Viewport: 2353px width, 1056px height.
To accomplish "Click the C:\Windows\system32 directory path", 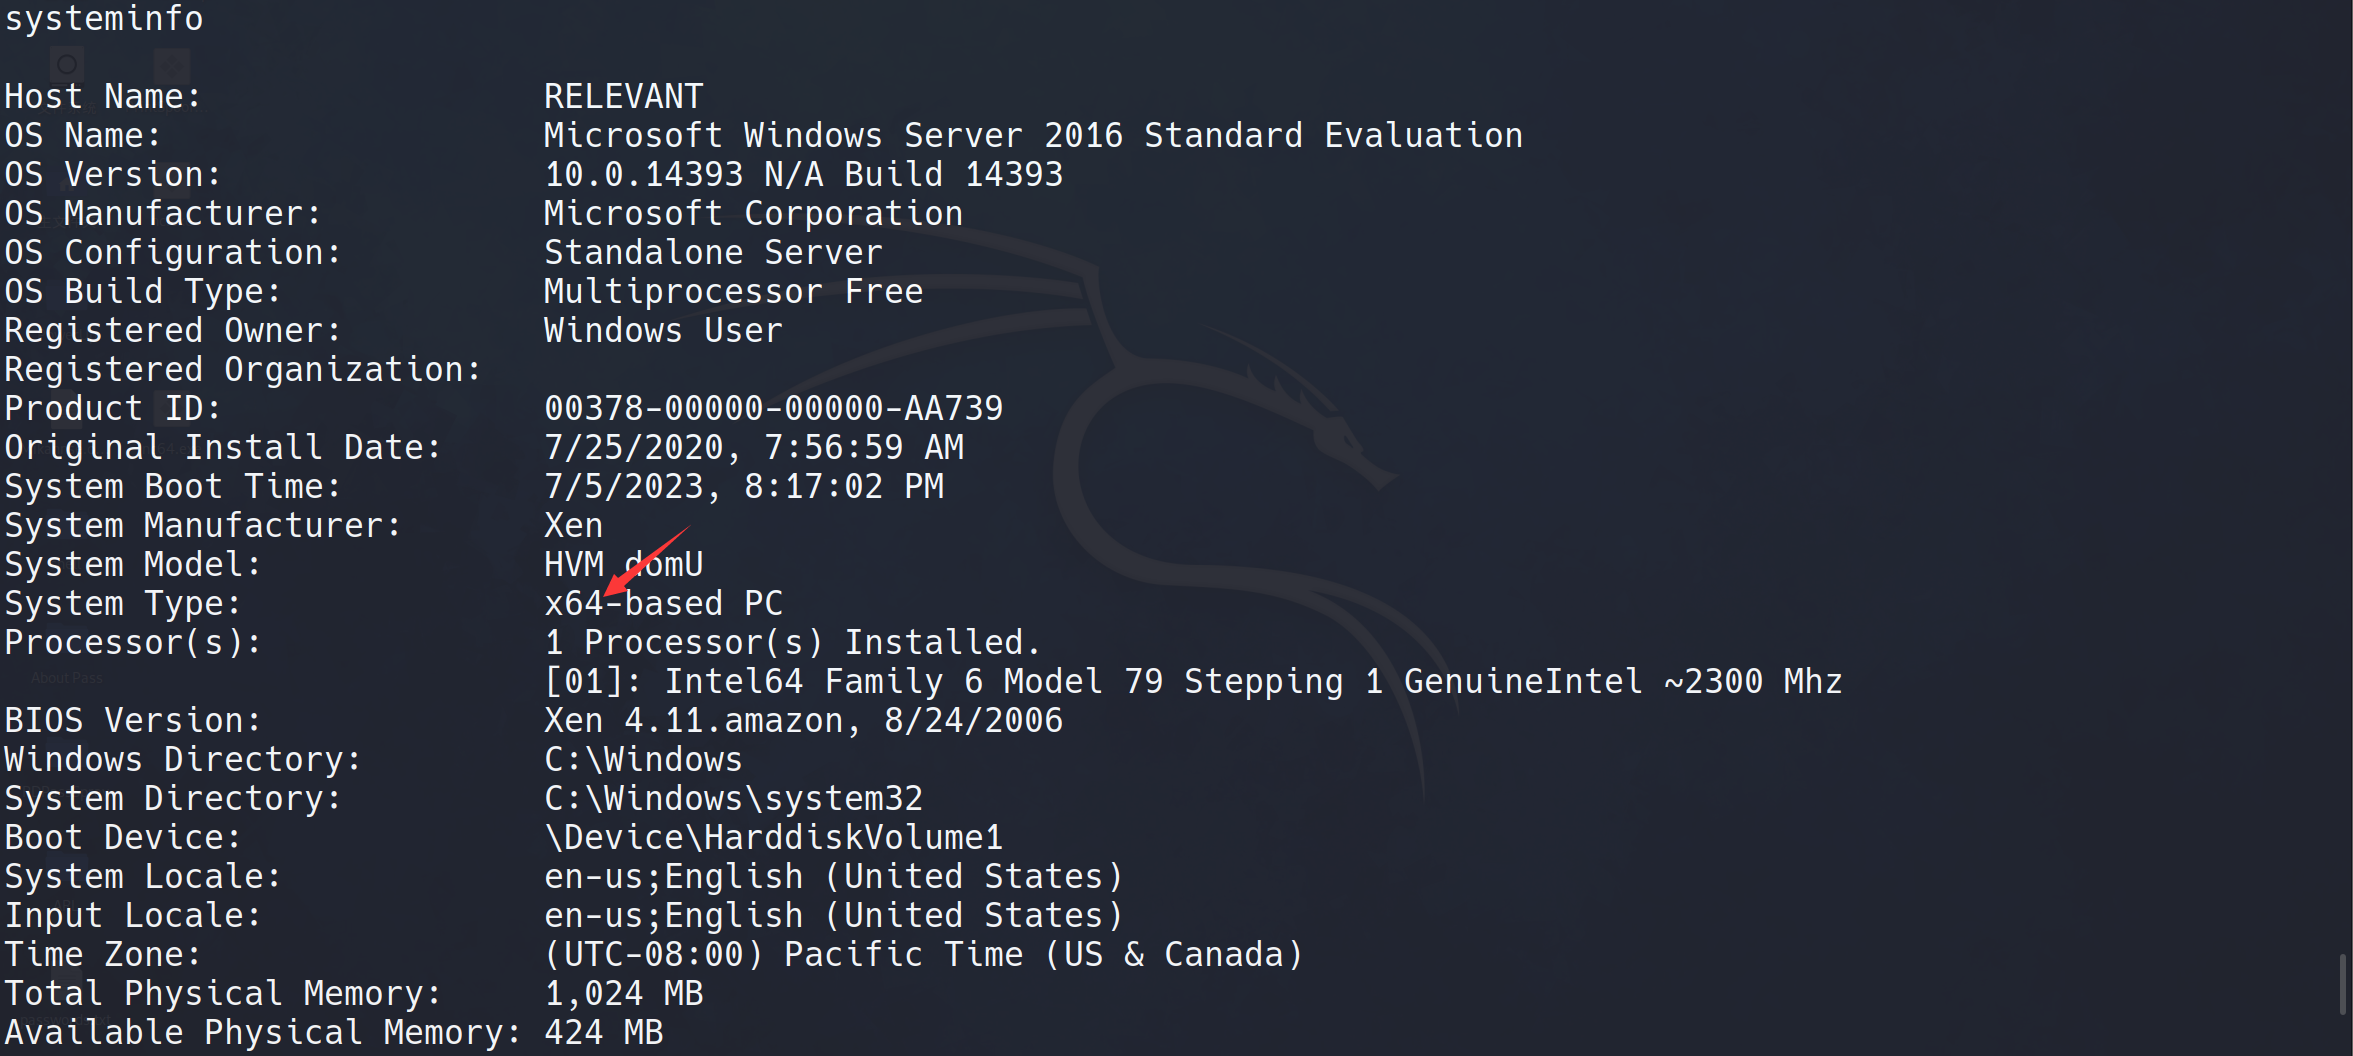I will (x=733, y=798).
